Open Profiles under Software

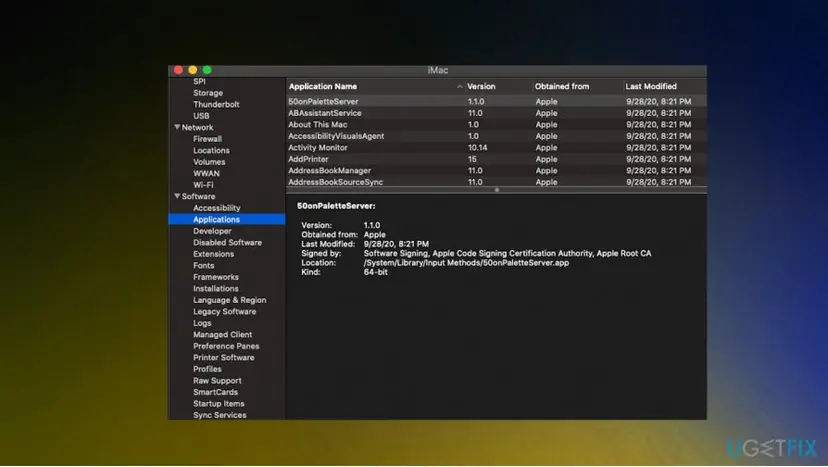click(207, 369)
